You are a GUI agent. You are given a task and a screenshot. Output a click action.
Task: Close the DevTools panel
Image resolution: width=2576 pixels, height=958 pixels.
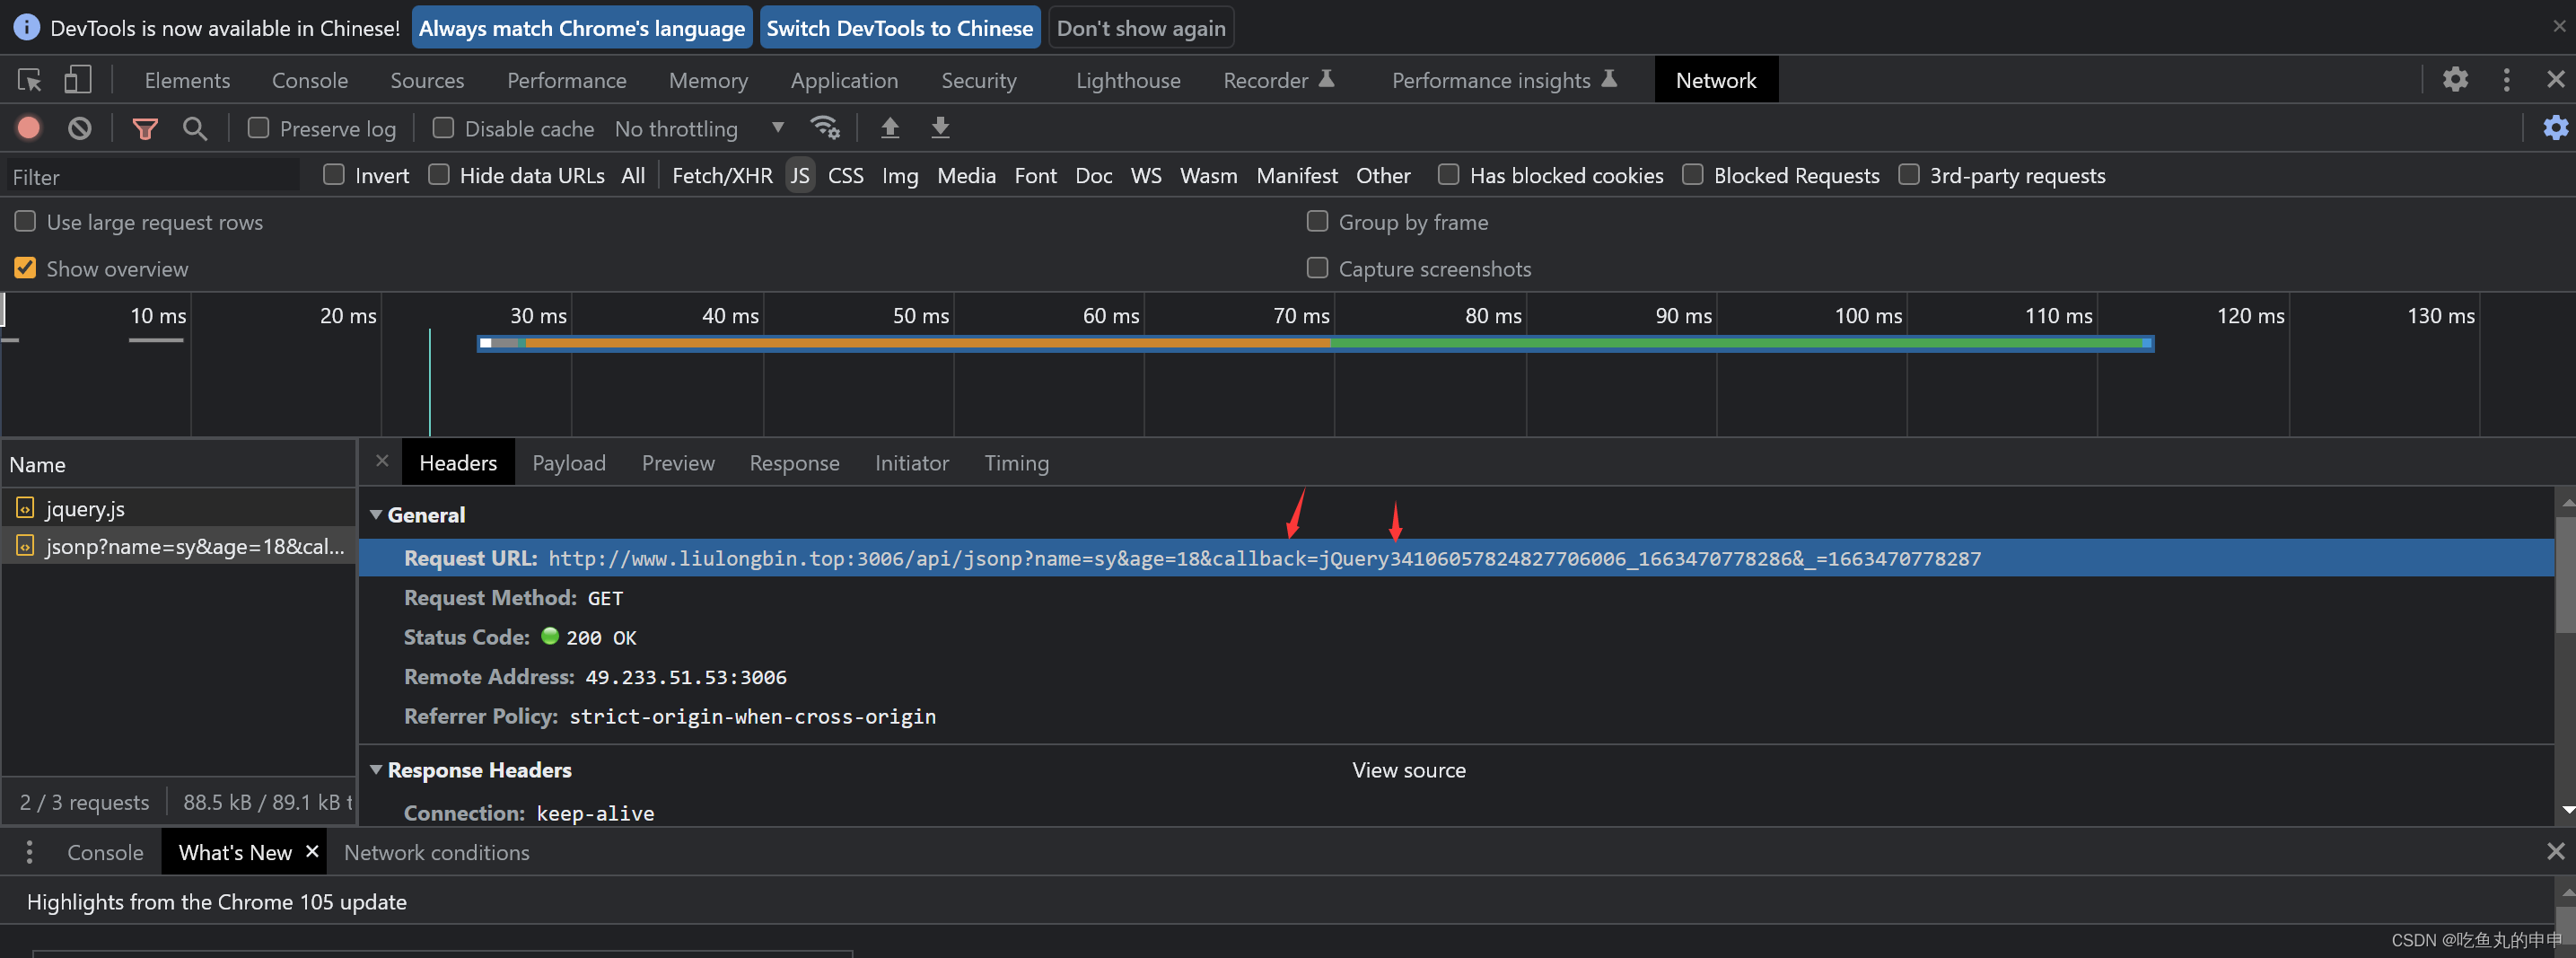[x=2555, y=79]
